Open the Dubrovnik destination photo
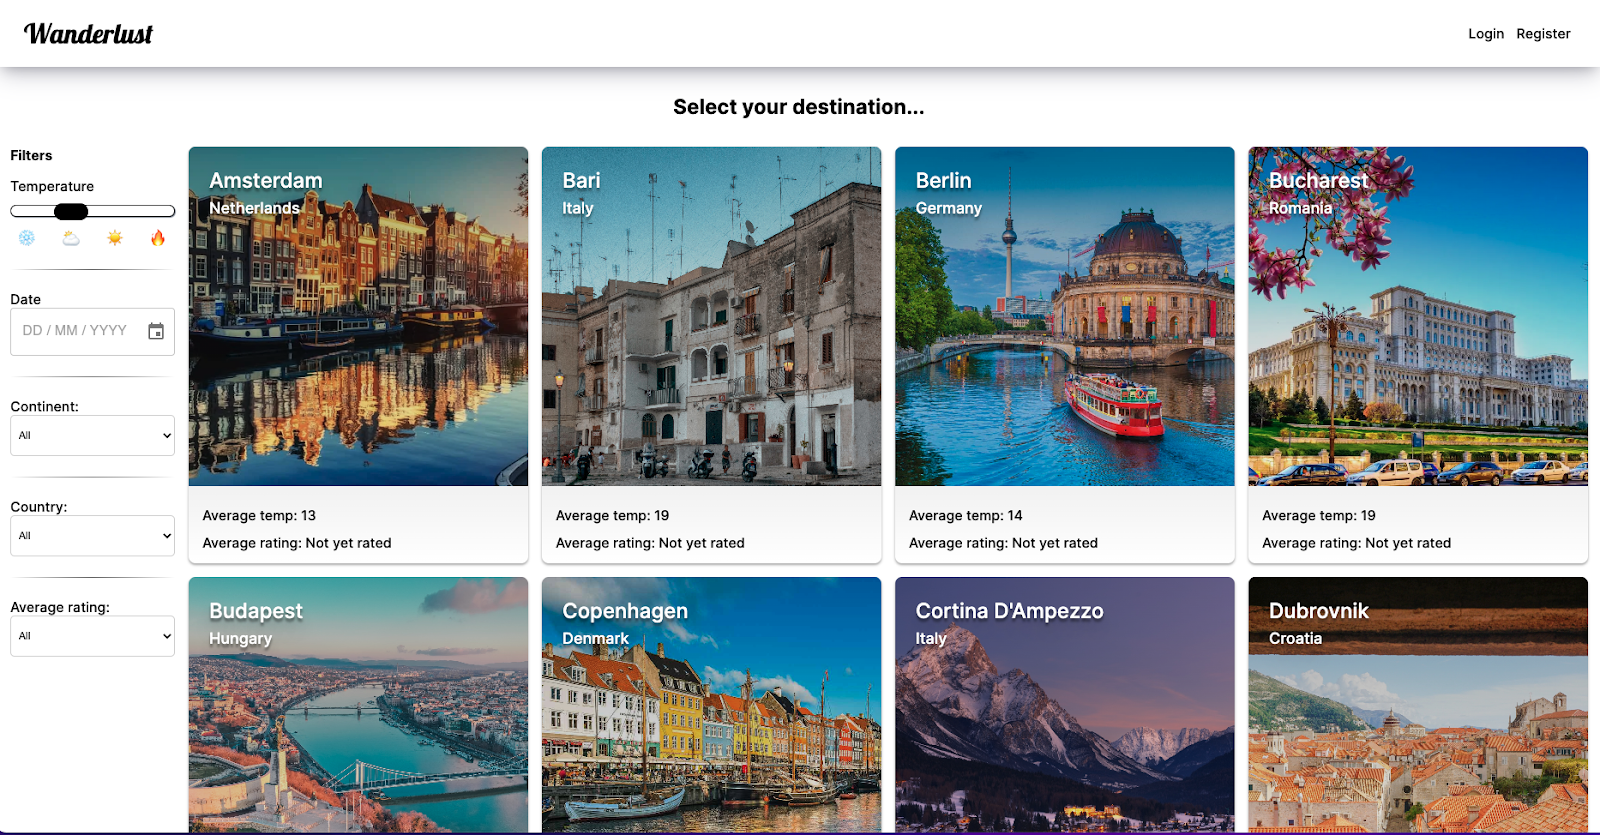 coord(1418,705)
